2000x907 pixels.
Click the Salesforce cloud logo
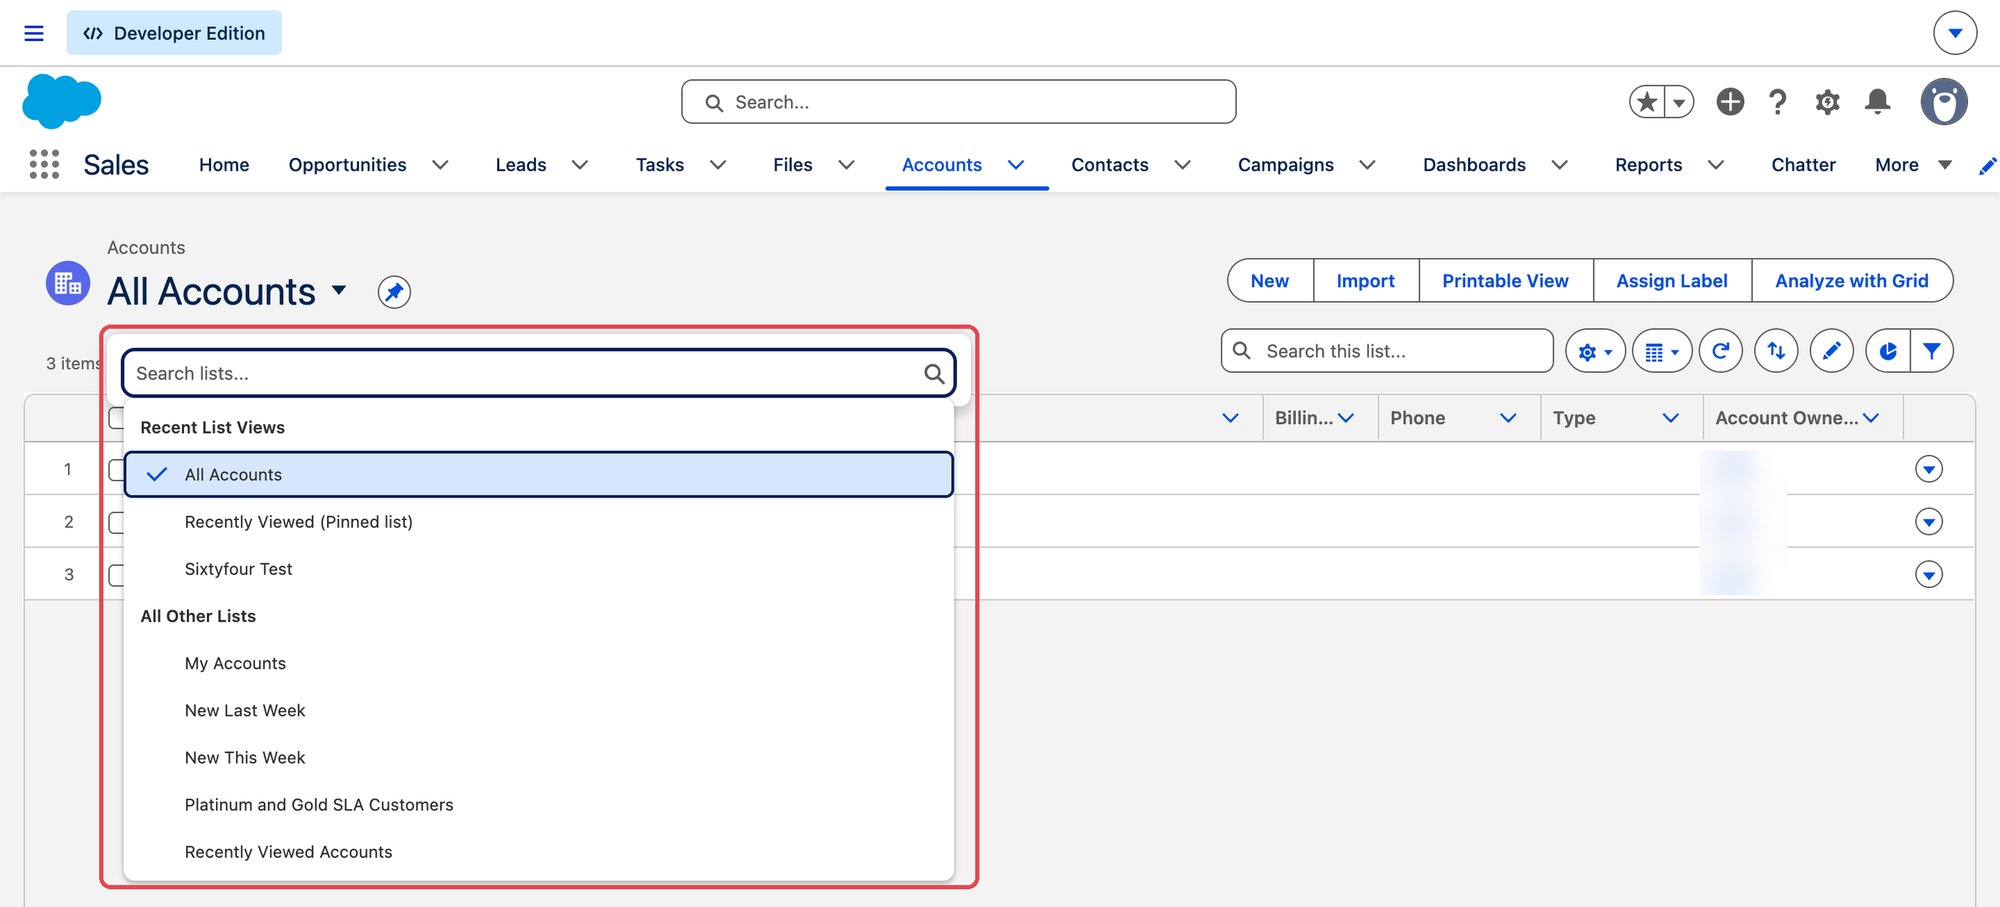click(62, 101)
